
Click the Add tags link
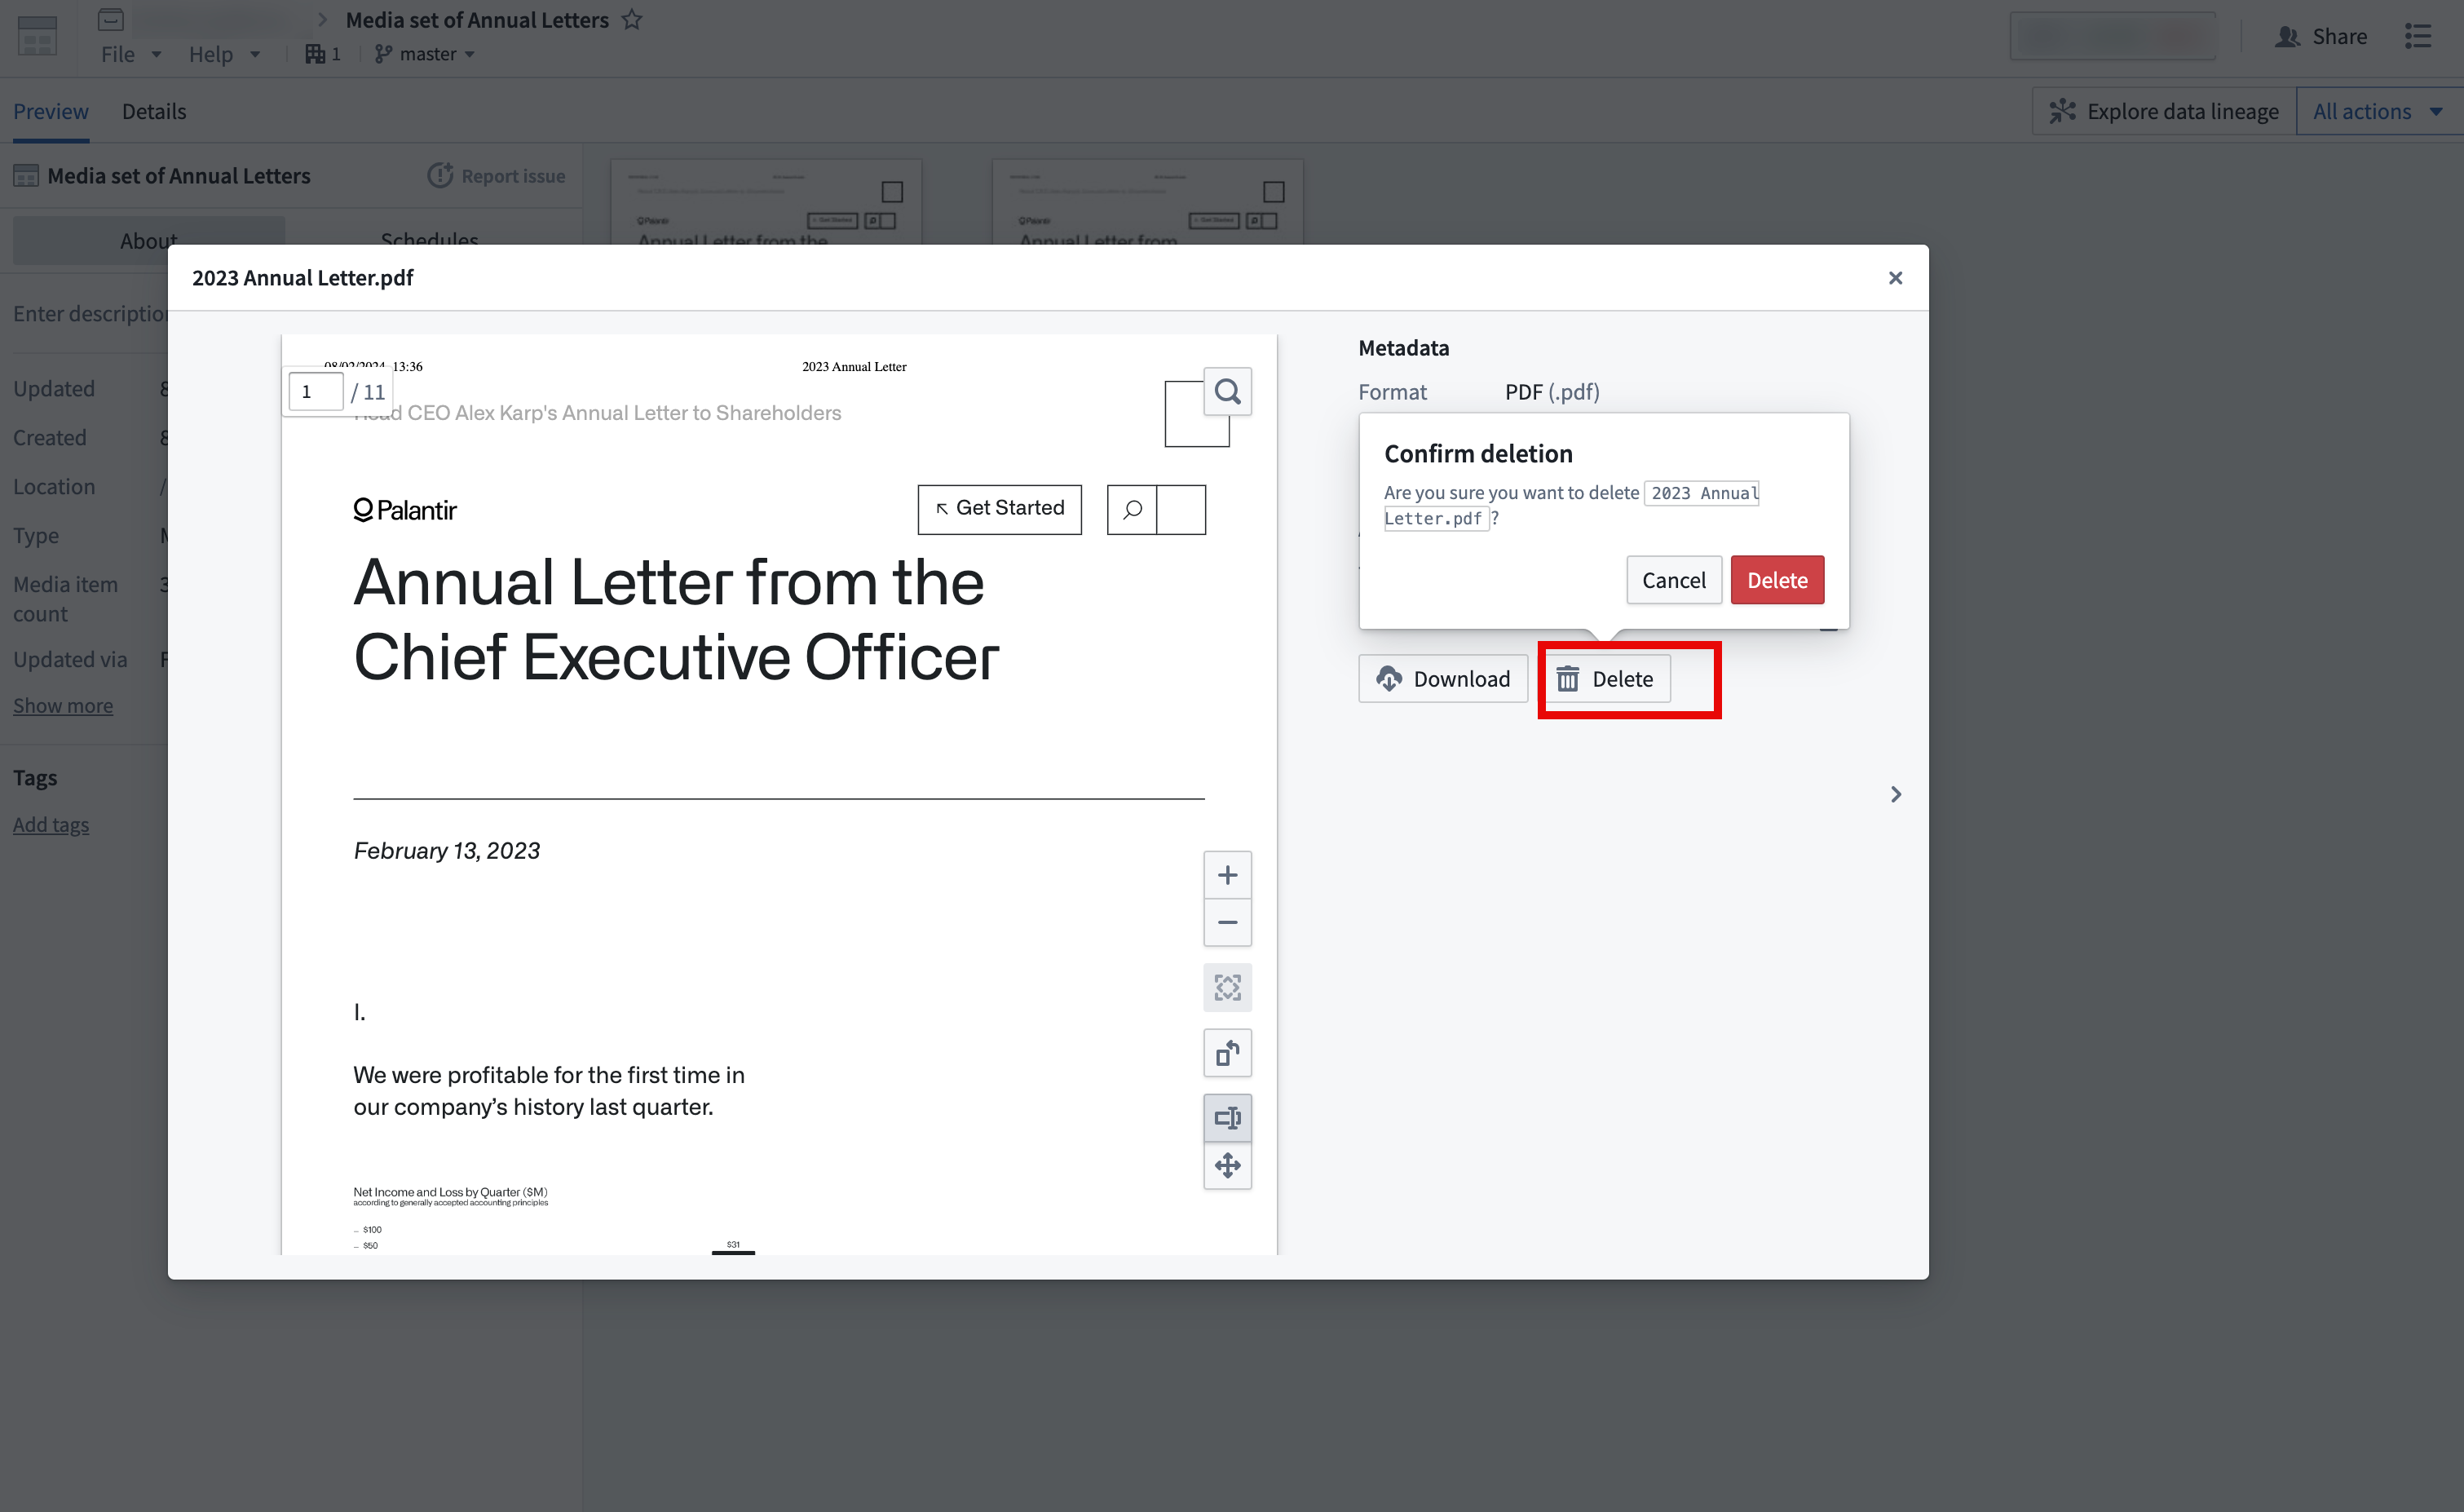(x=51, y=824)
